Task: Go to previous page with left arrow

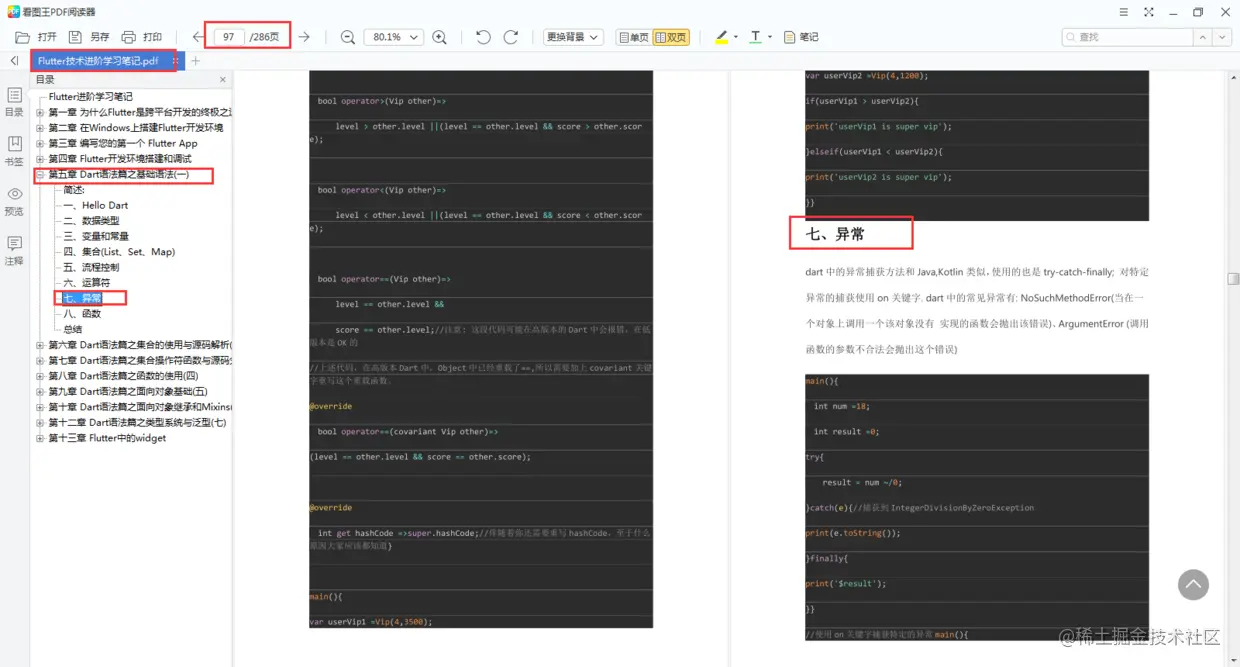Action: (198, 37)
